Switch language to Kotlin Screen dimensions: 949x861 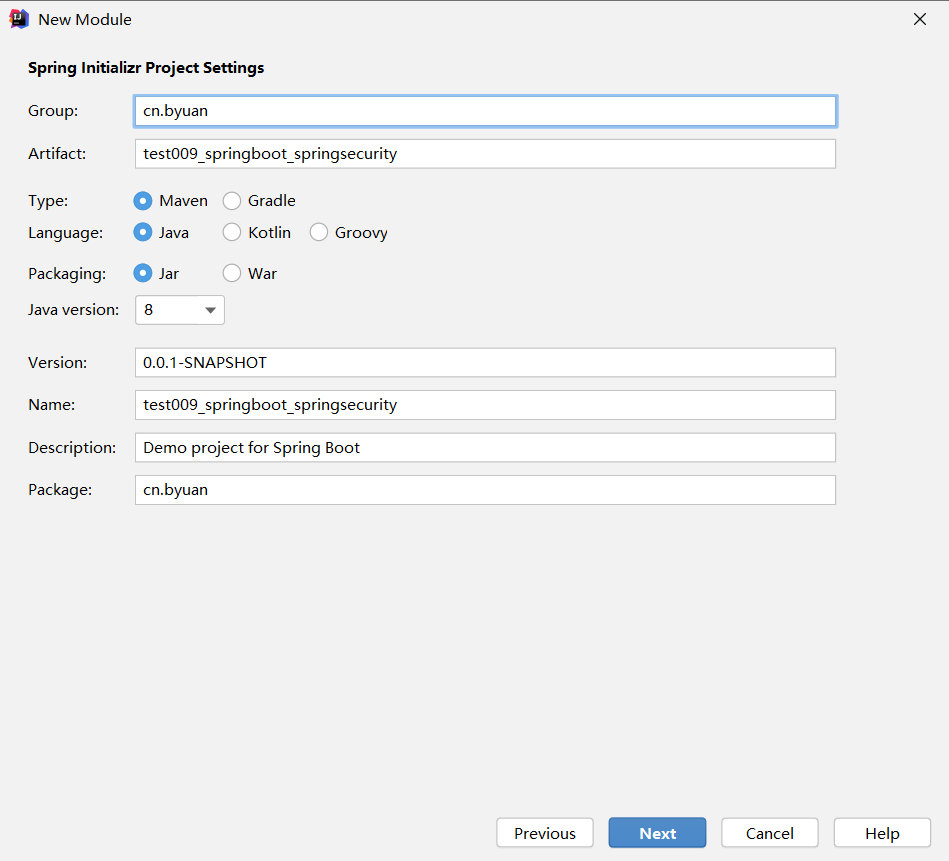pos(232,233)
